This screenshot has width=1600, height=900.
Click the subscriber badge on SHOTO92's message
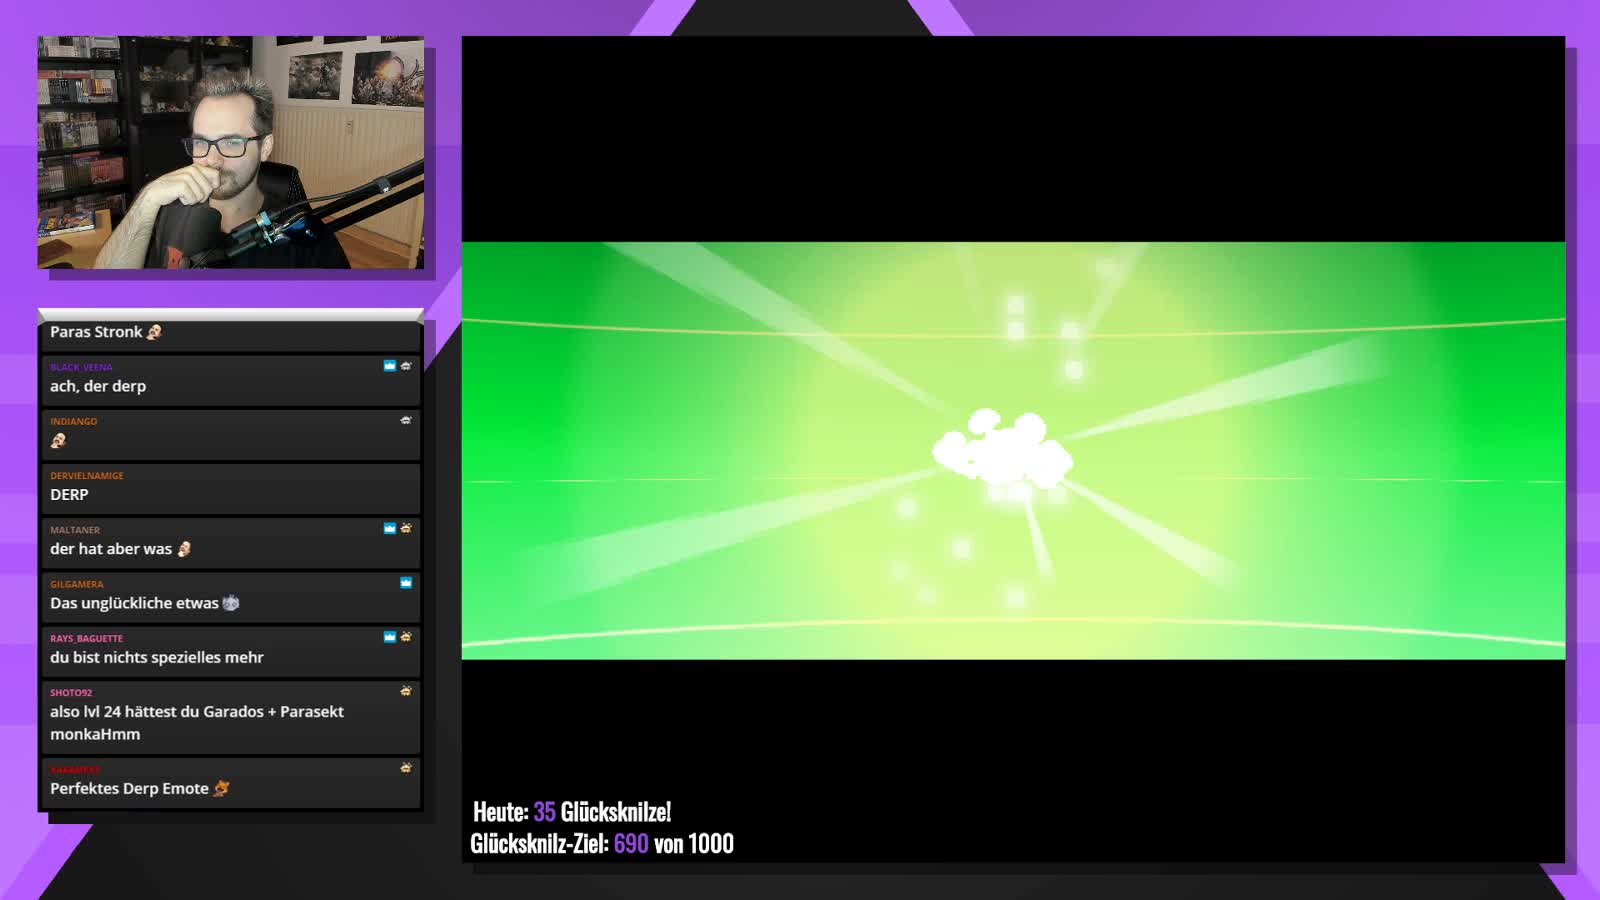(406, 690)
